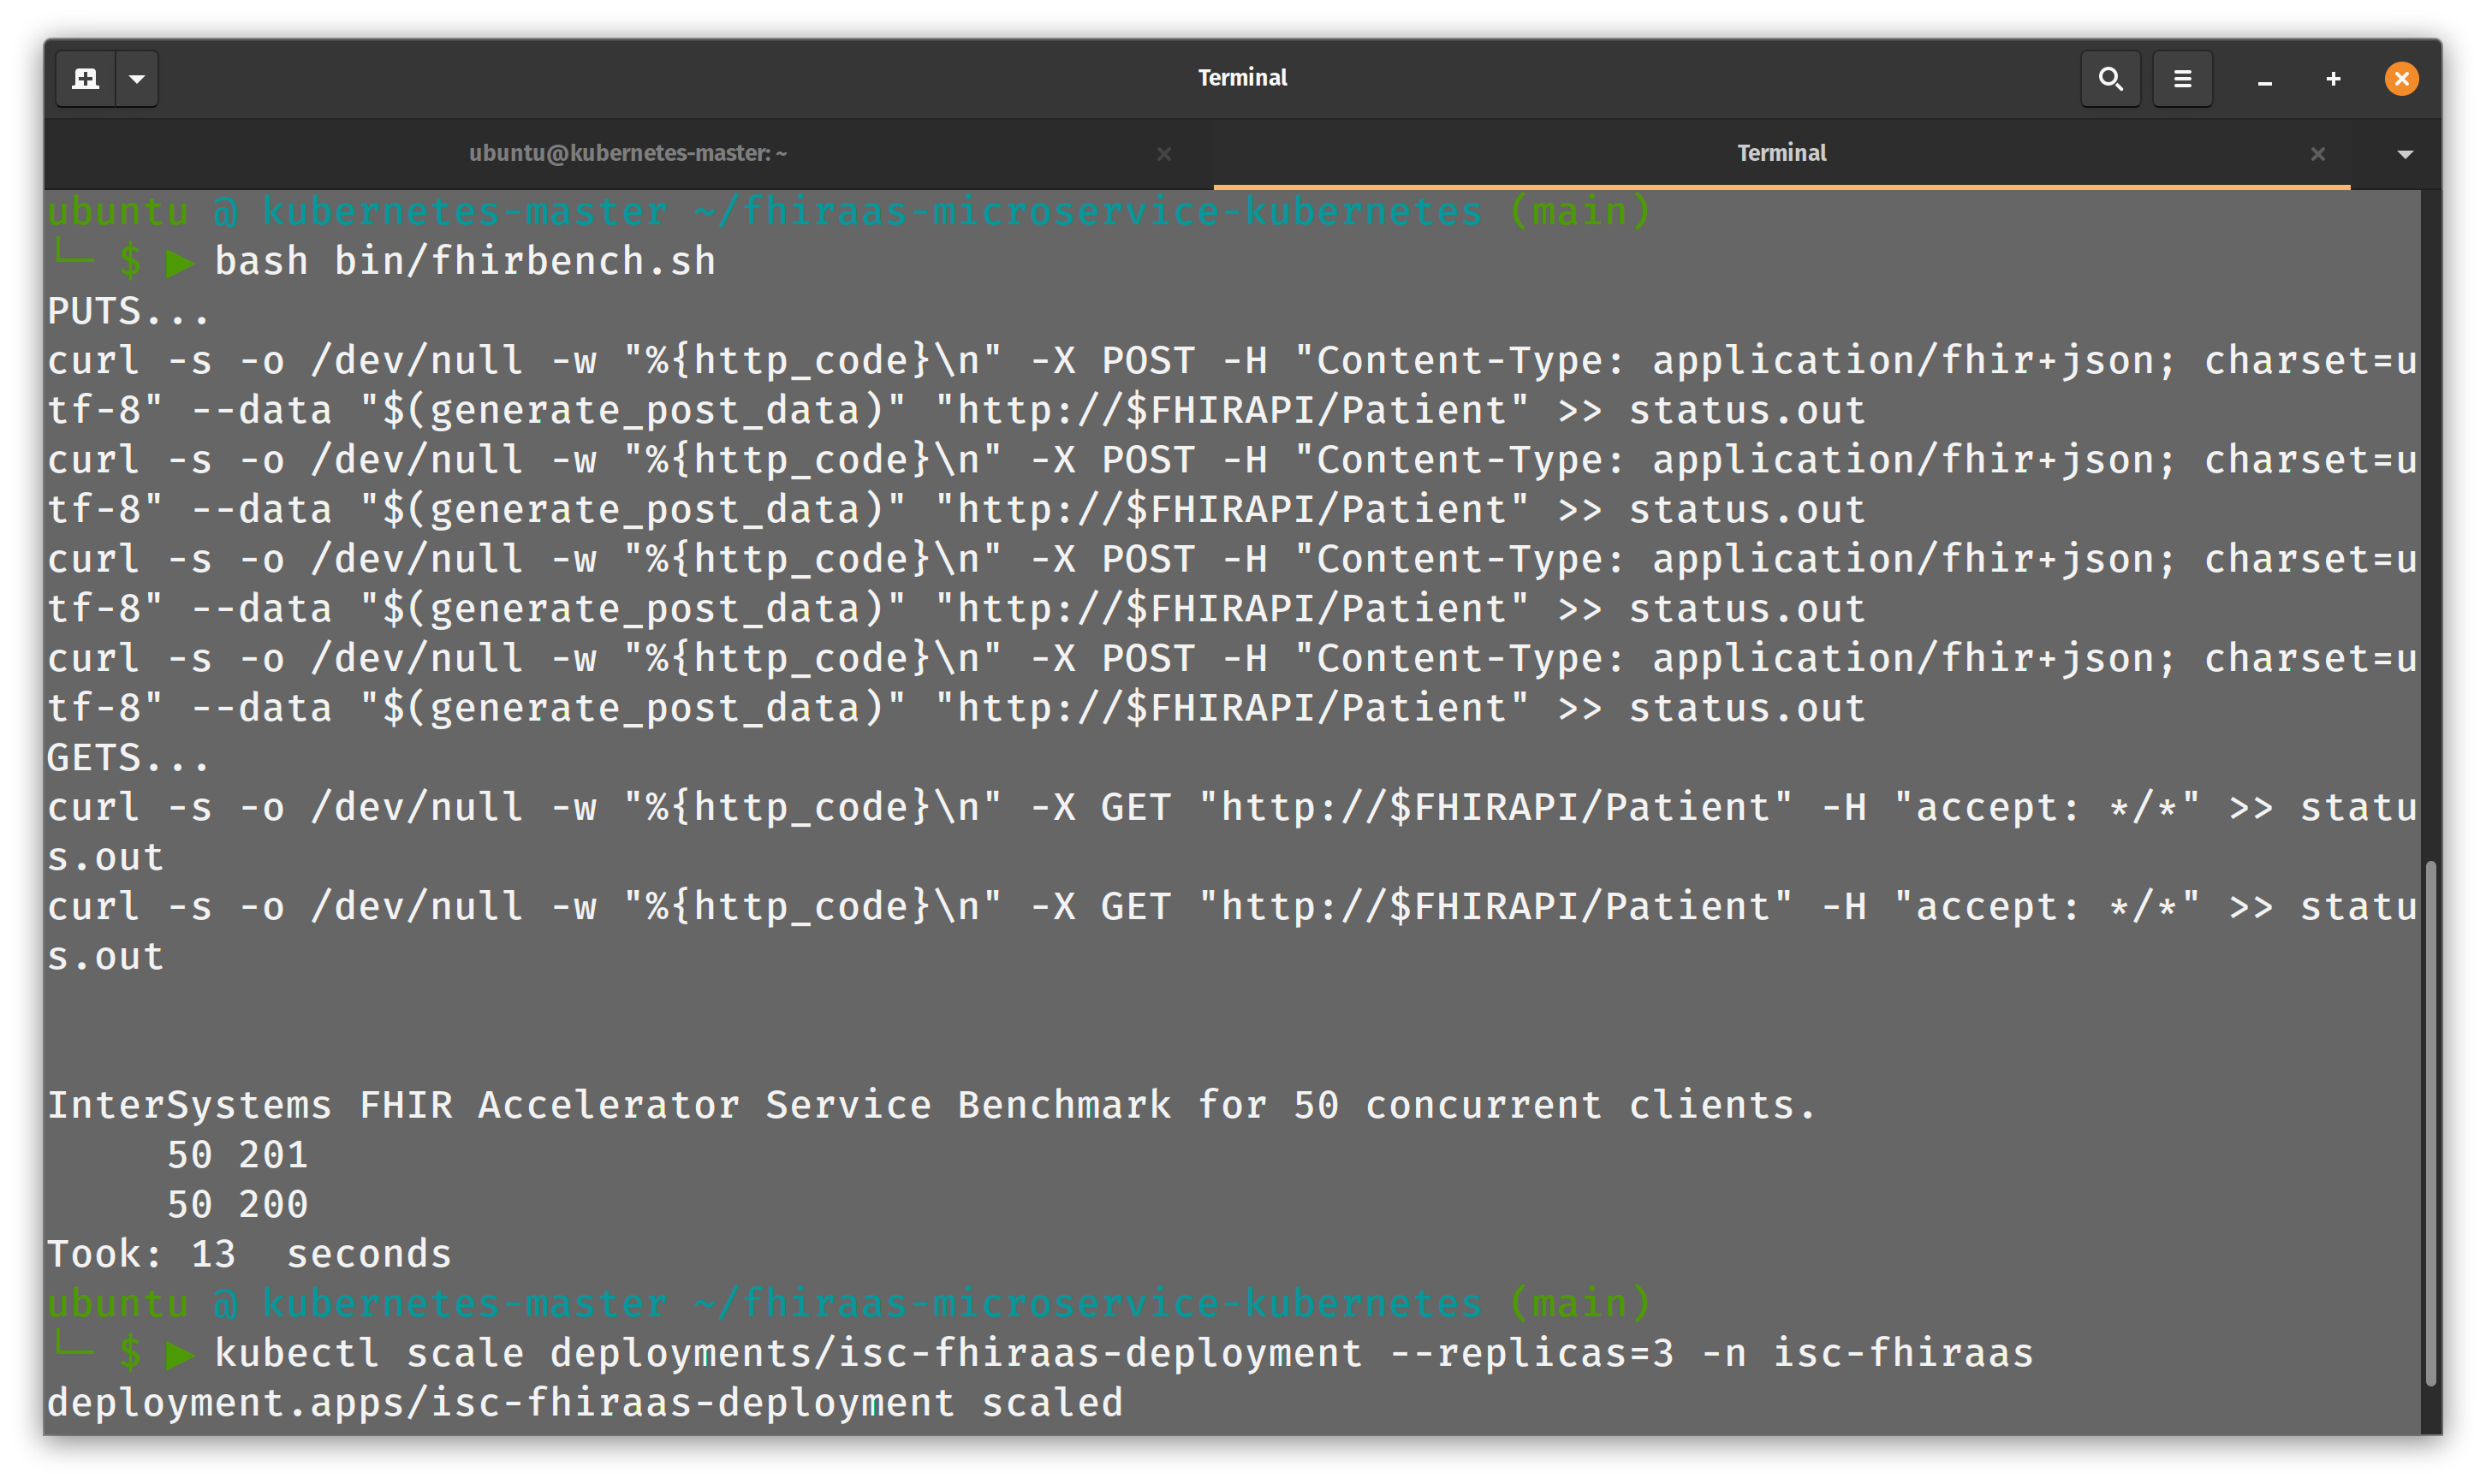Open the terminal search tool
Viewport: 2486px width, 1484px height.
tap(2110, 78)
